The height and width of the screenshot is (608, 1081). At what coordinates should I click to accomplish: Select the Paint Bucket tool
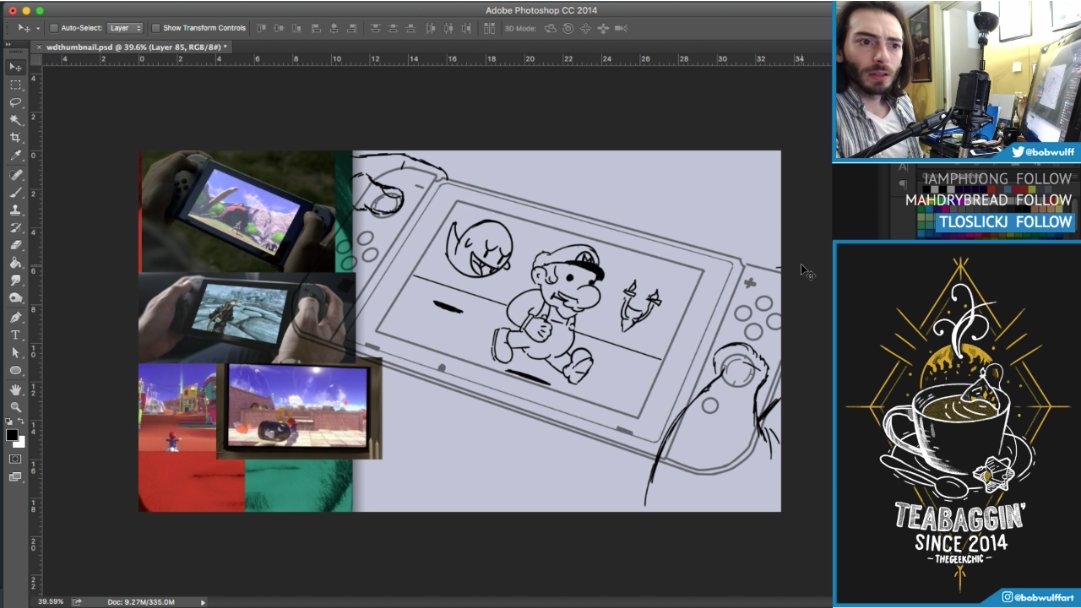[x=15, y=263]
